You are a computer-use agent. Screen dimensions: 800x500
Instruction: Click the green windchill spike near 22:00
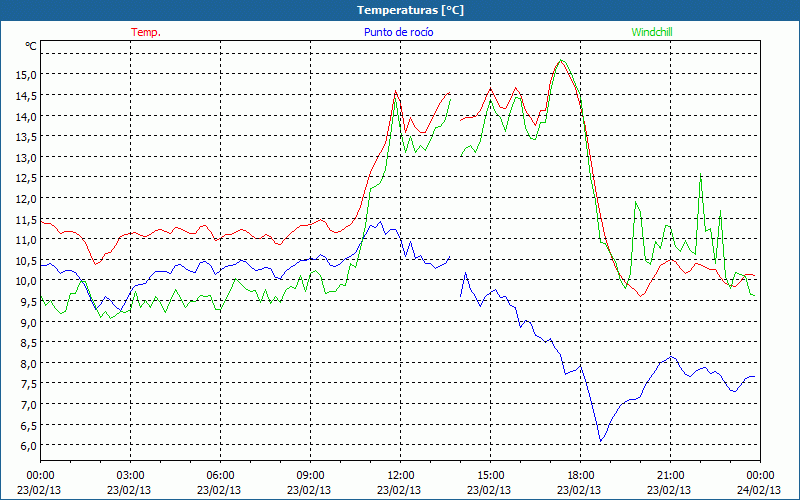pyautogui.click(x=701, y=174)
